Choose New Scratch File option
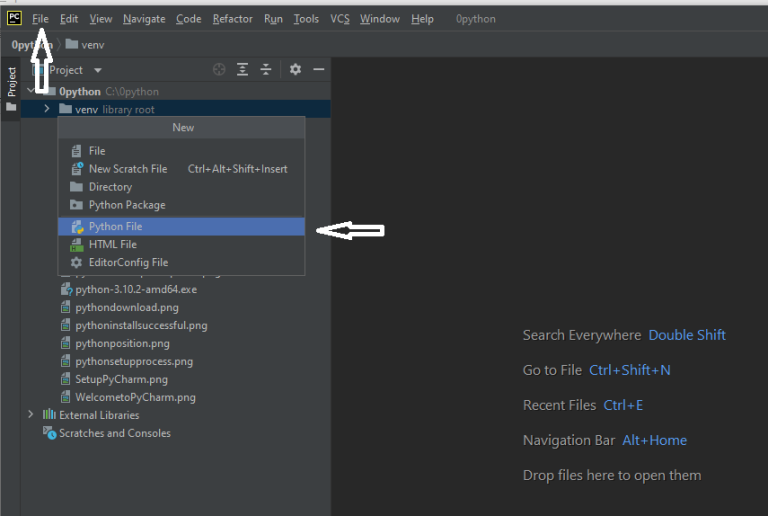Viewport: 768px width, 516px height. 181,169
